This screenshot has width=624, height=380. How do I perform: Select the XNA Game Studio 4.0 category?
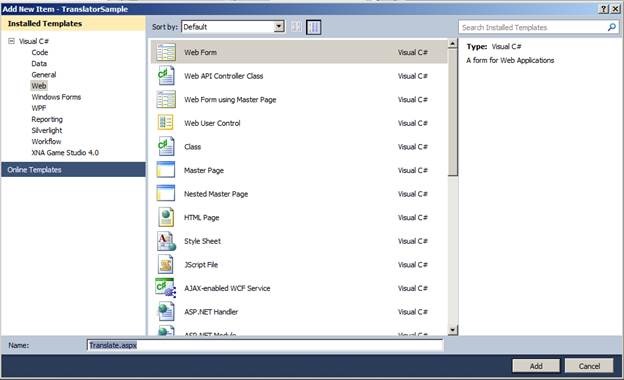65,152
